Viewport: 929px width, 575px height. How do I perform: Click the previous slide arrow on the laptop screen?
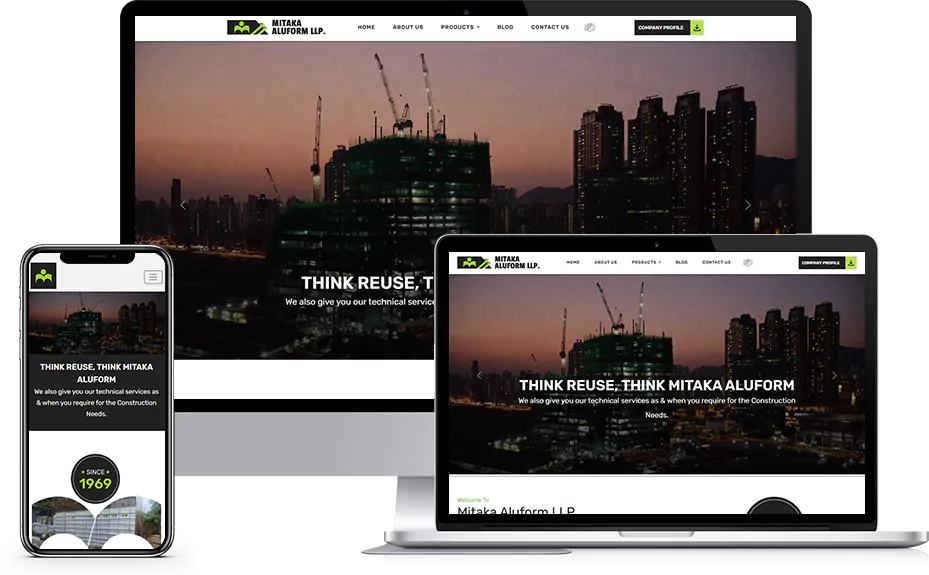point(479,375)
